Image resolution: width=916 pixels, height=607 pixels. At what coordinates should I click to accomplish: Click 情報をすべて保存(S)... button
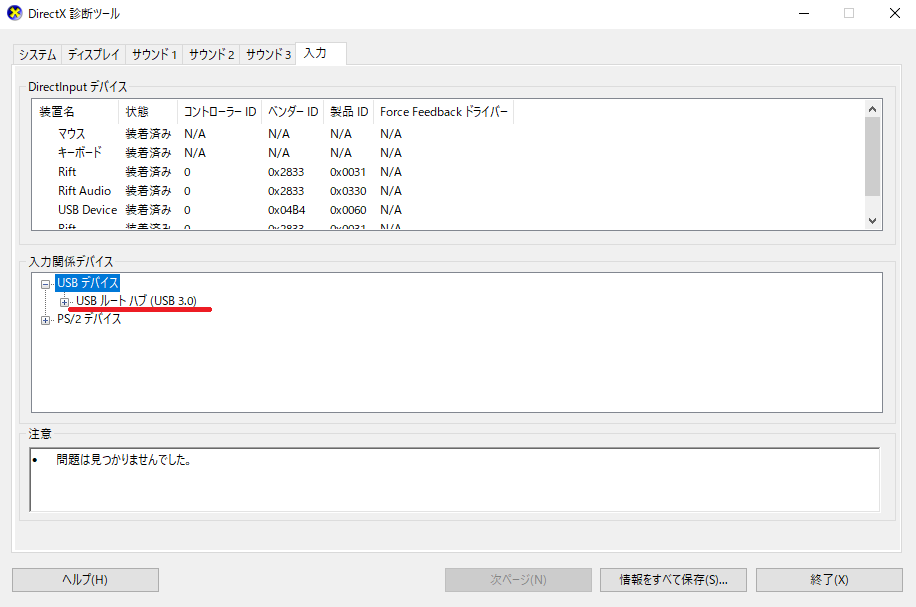click(673, 580)
